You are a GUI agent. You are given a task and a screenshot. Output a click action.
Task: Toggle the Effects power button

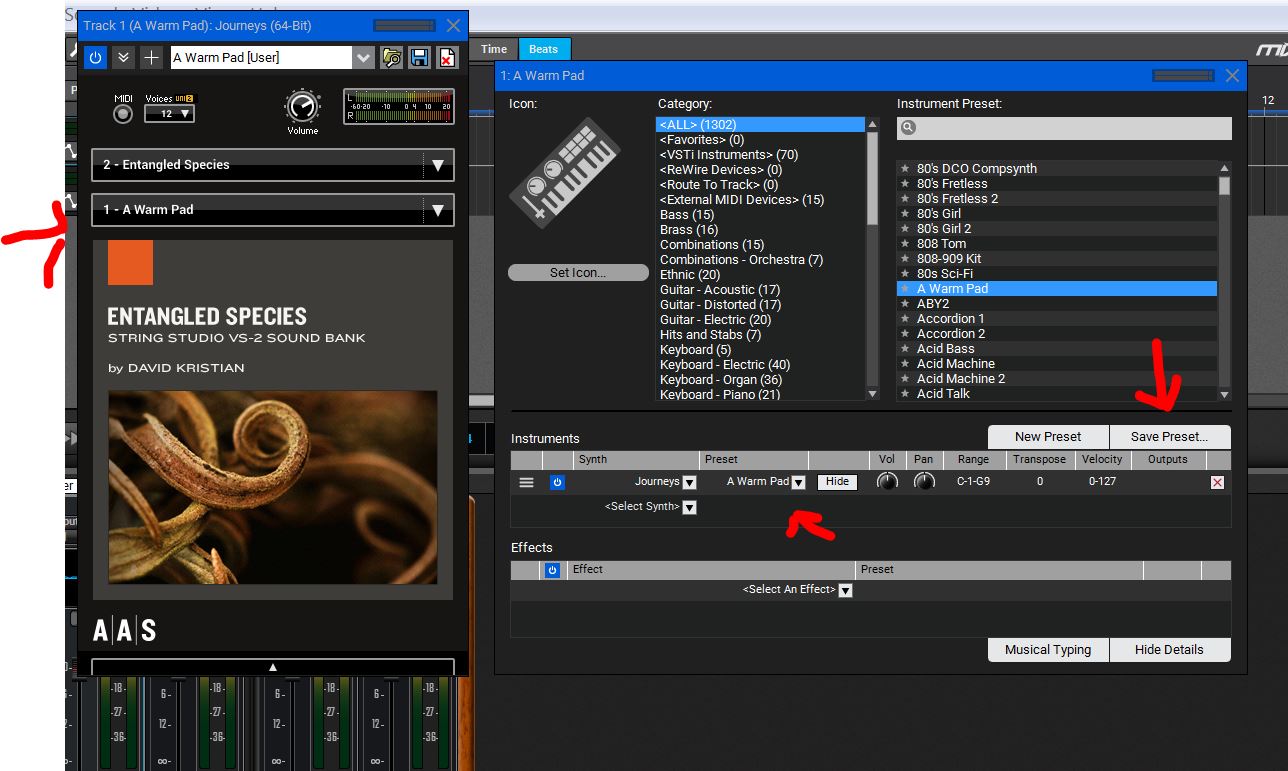[x=552, y=570]
